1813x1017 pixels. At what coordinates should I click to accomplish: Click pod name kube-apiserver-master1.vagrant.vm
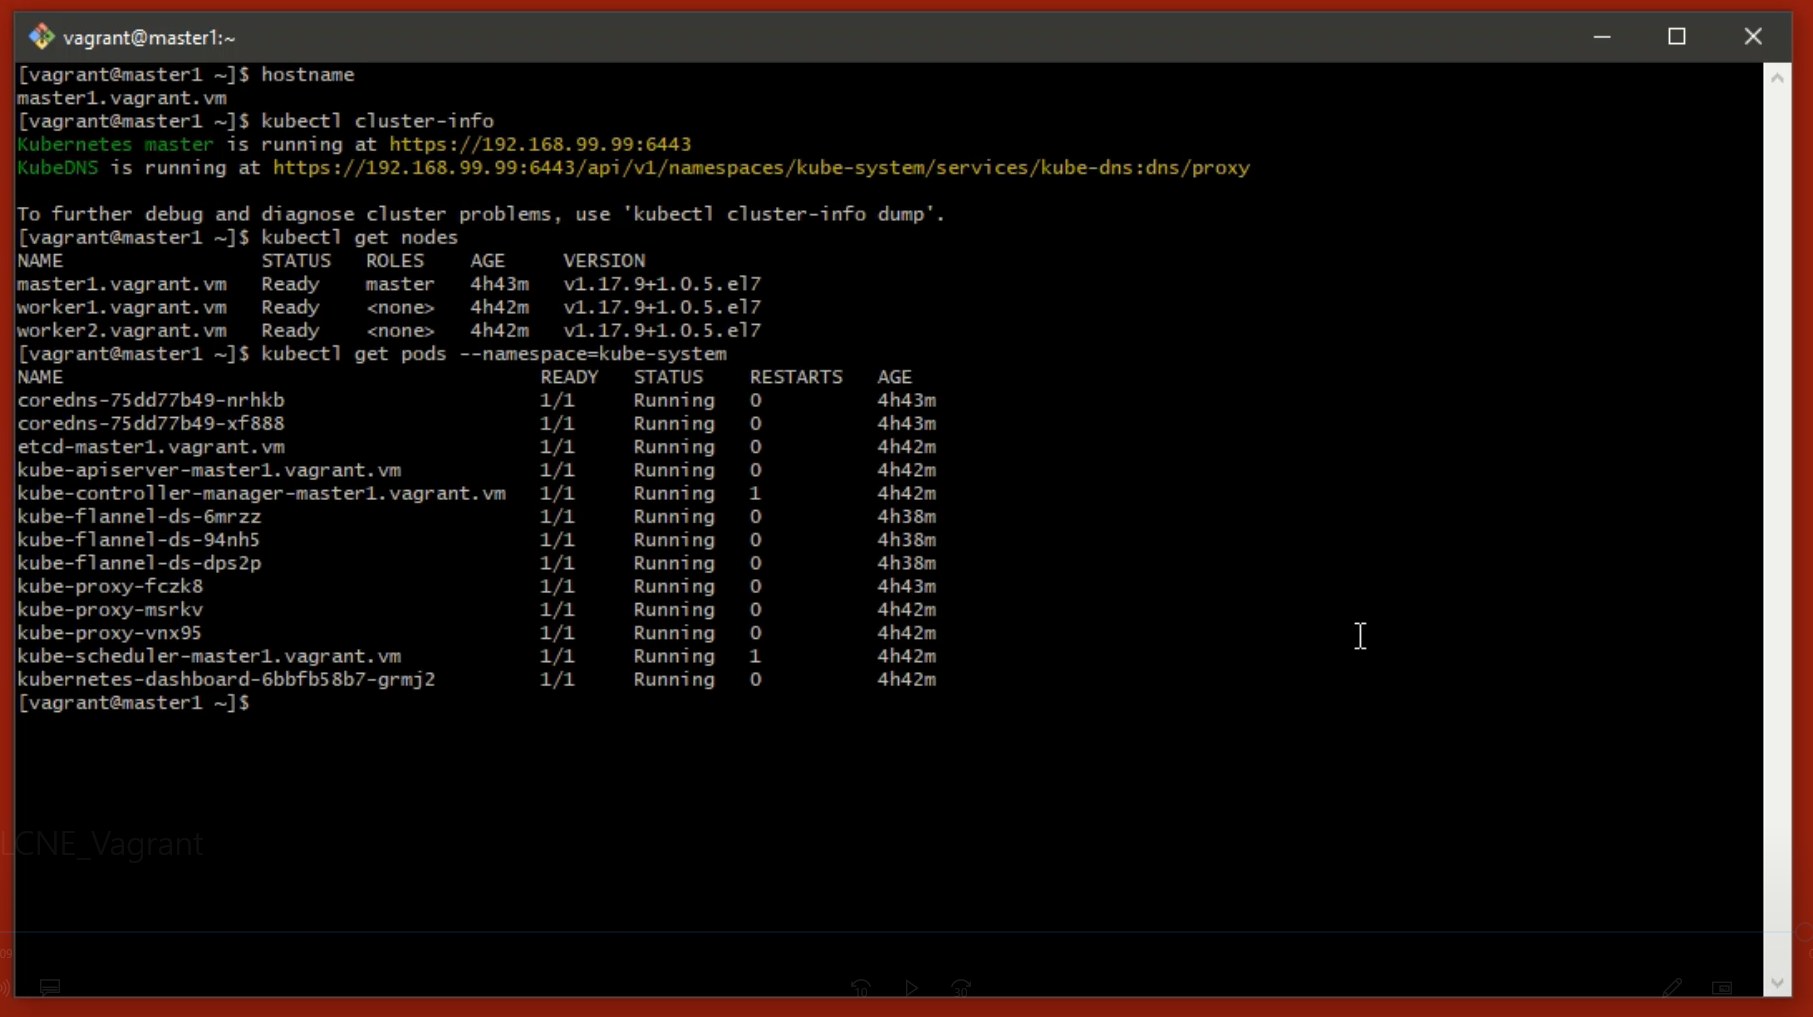(209, 470)
